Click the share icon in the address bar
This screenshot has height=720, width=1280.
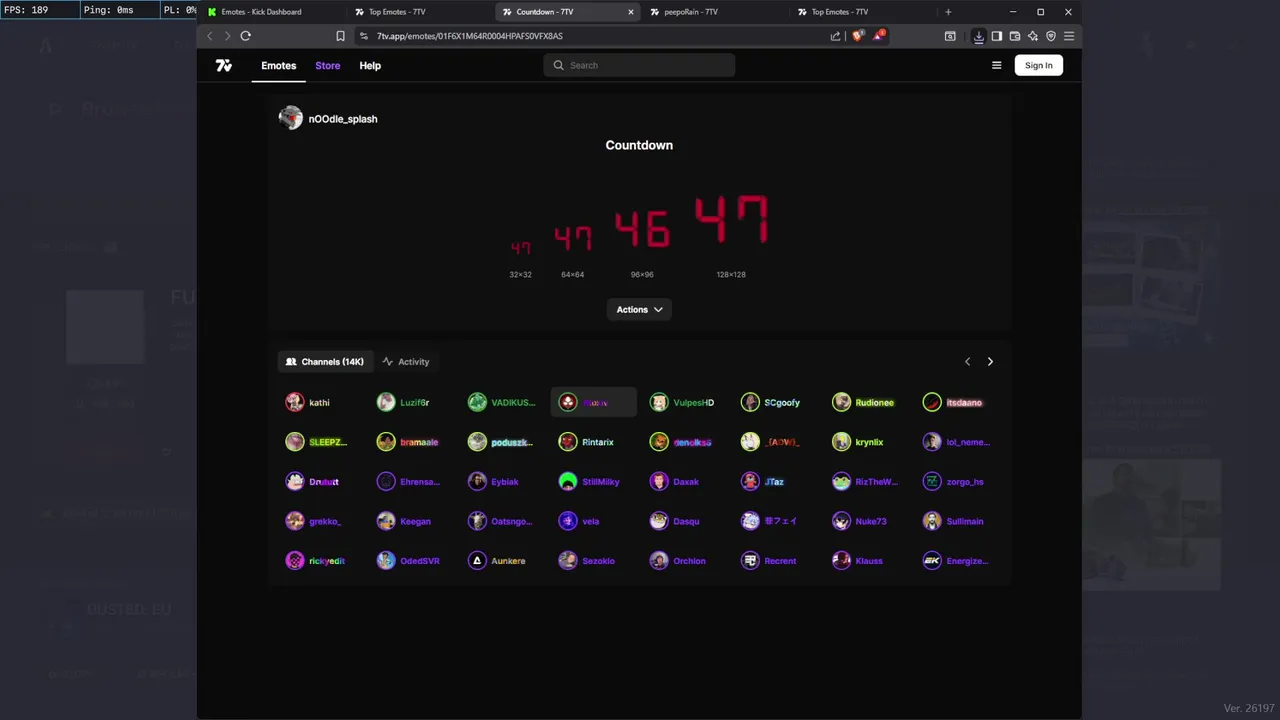[835, 36]
